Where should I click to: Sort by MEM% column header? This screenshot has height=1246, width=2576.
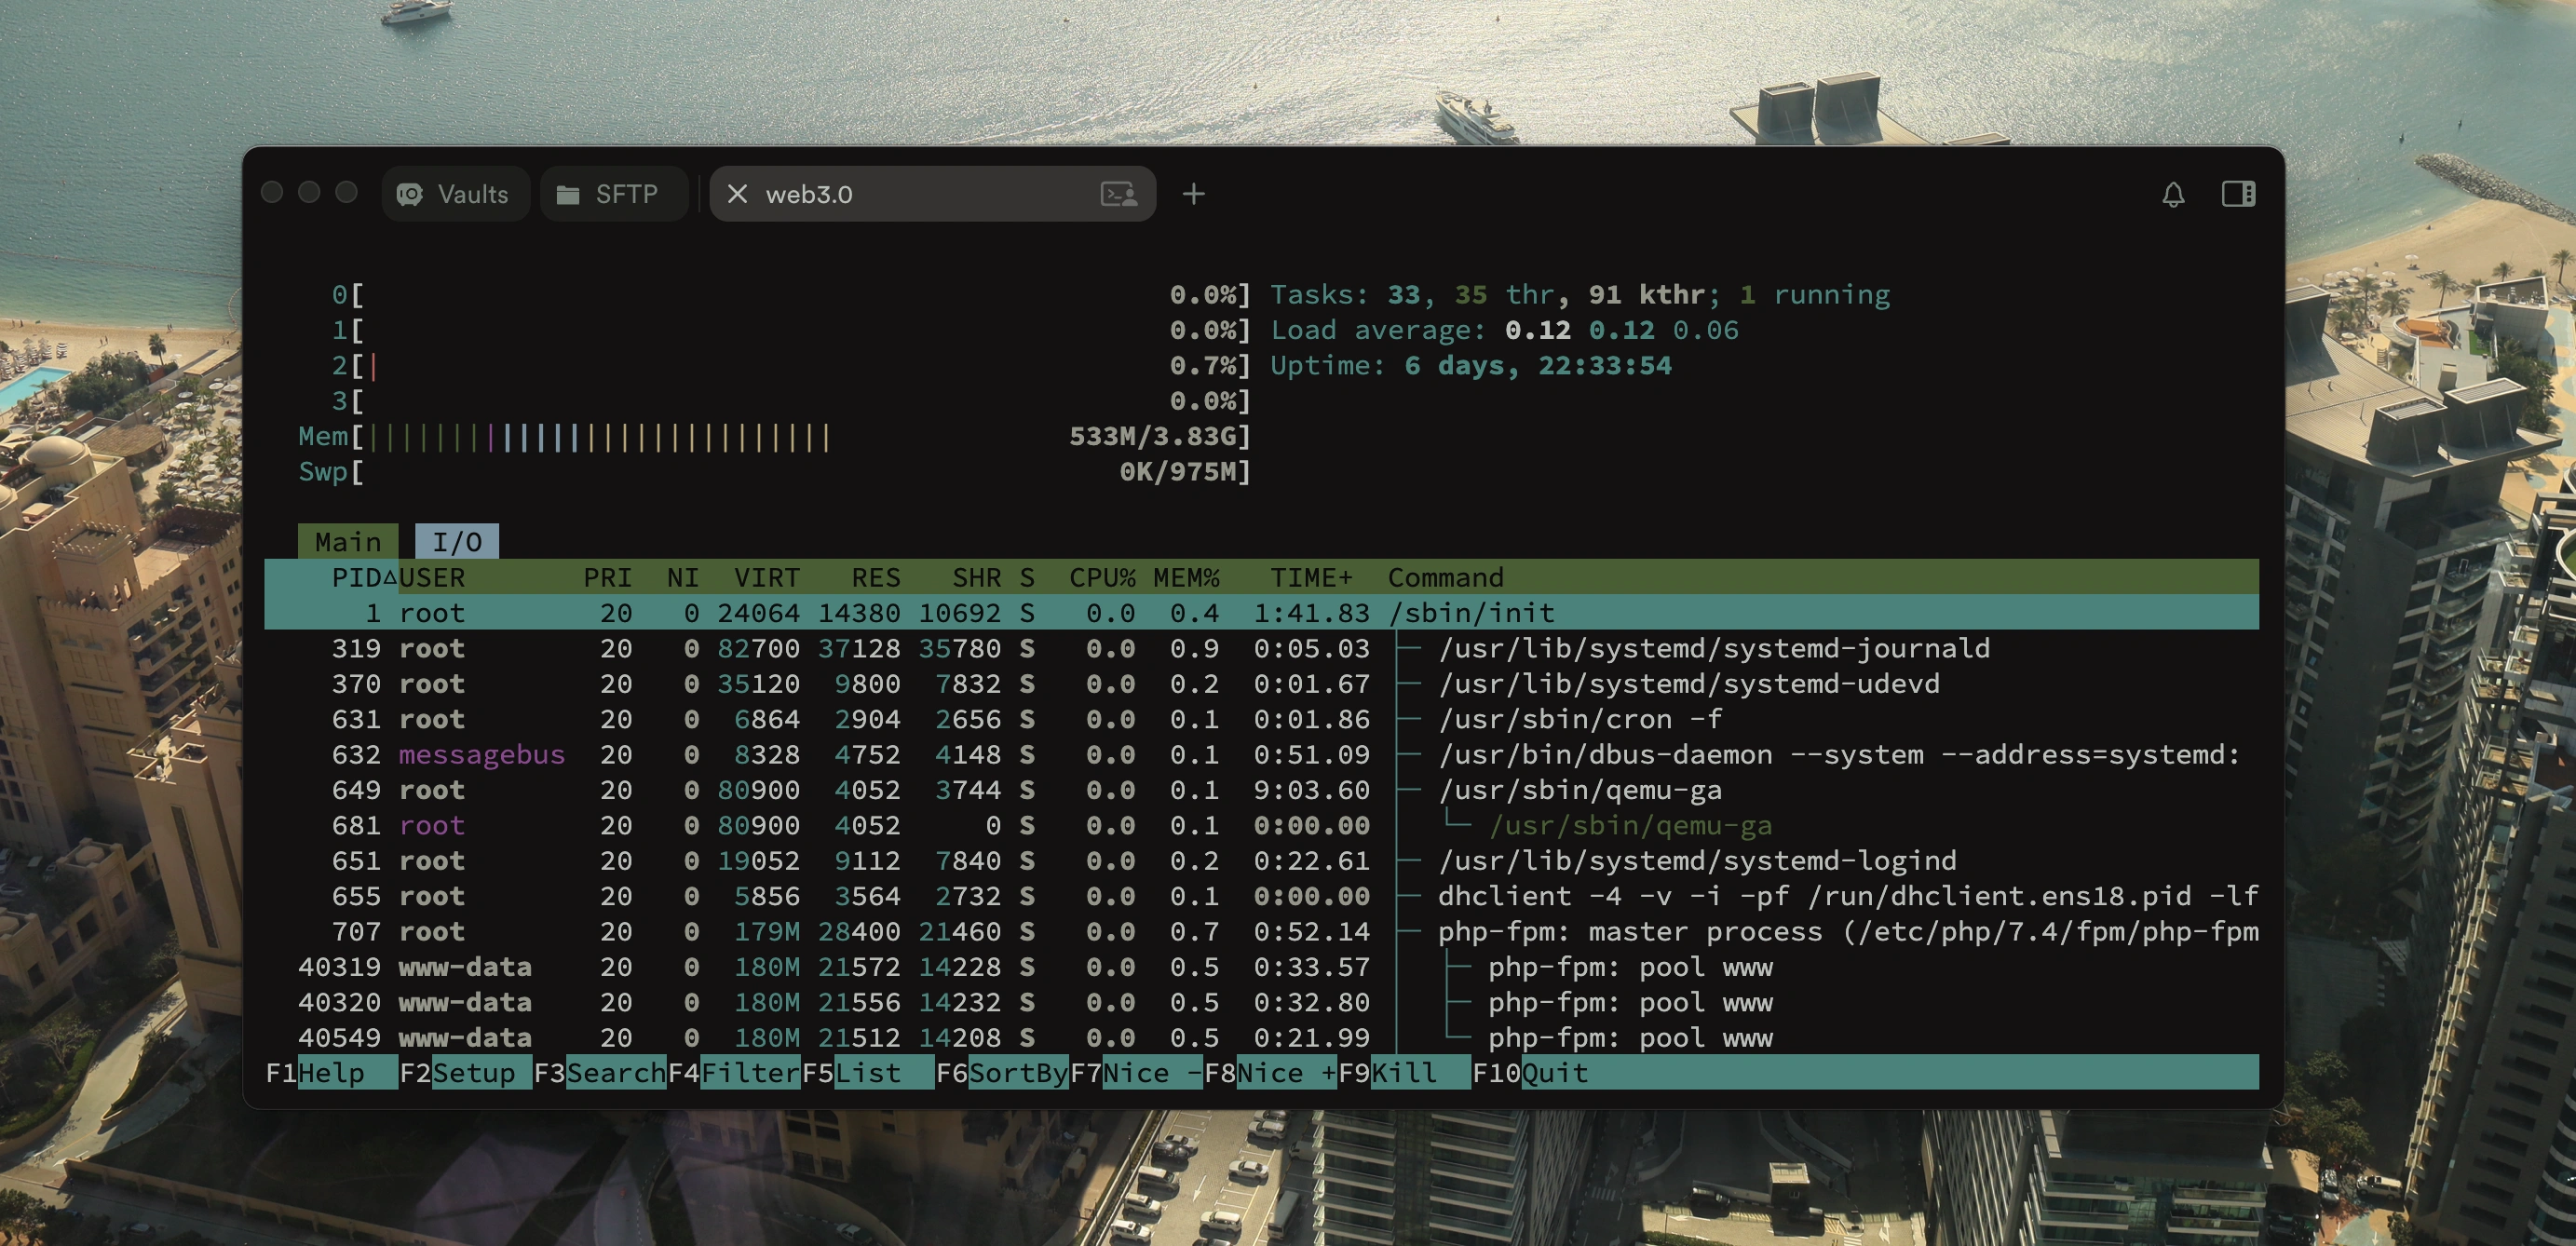(1185, 577)
